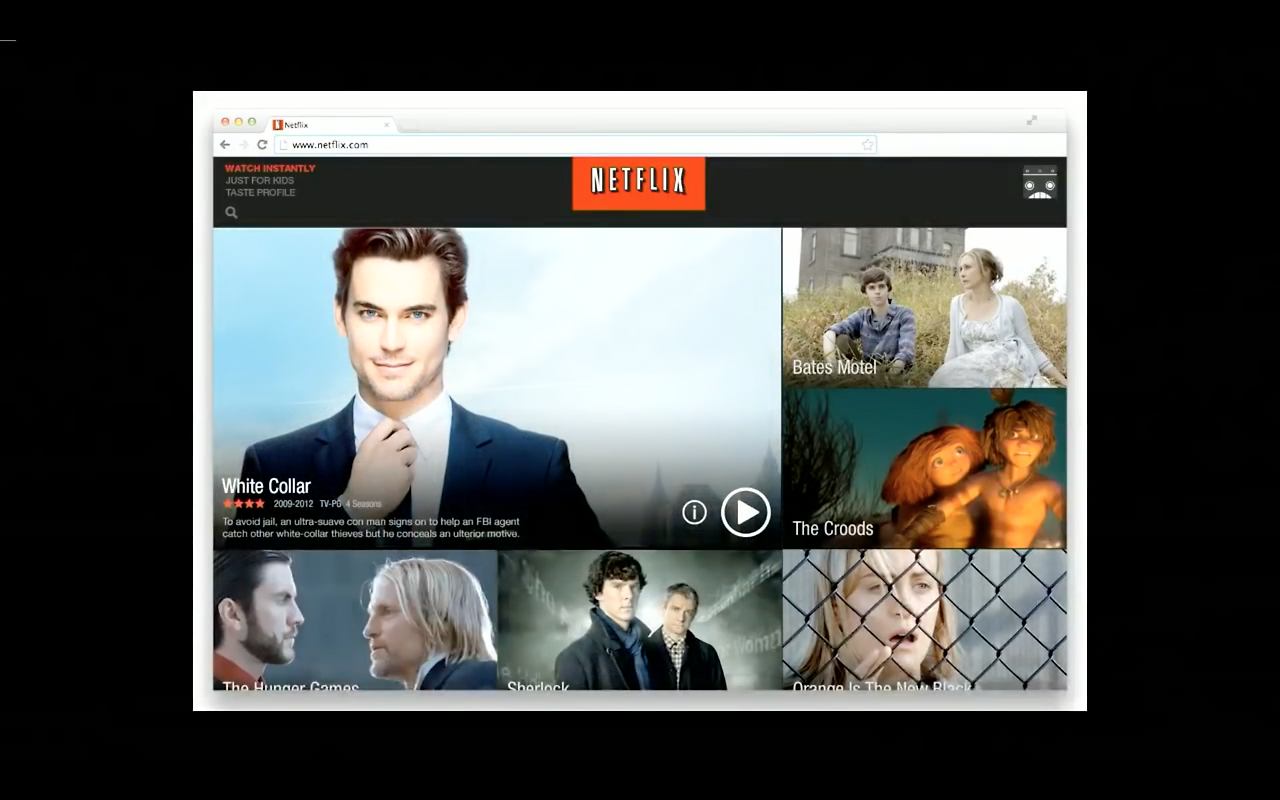1280x800 pixels.
Task: Select The Hunger Games tile
Action: (355, 620)
